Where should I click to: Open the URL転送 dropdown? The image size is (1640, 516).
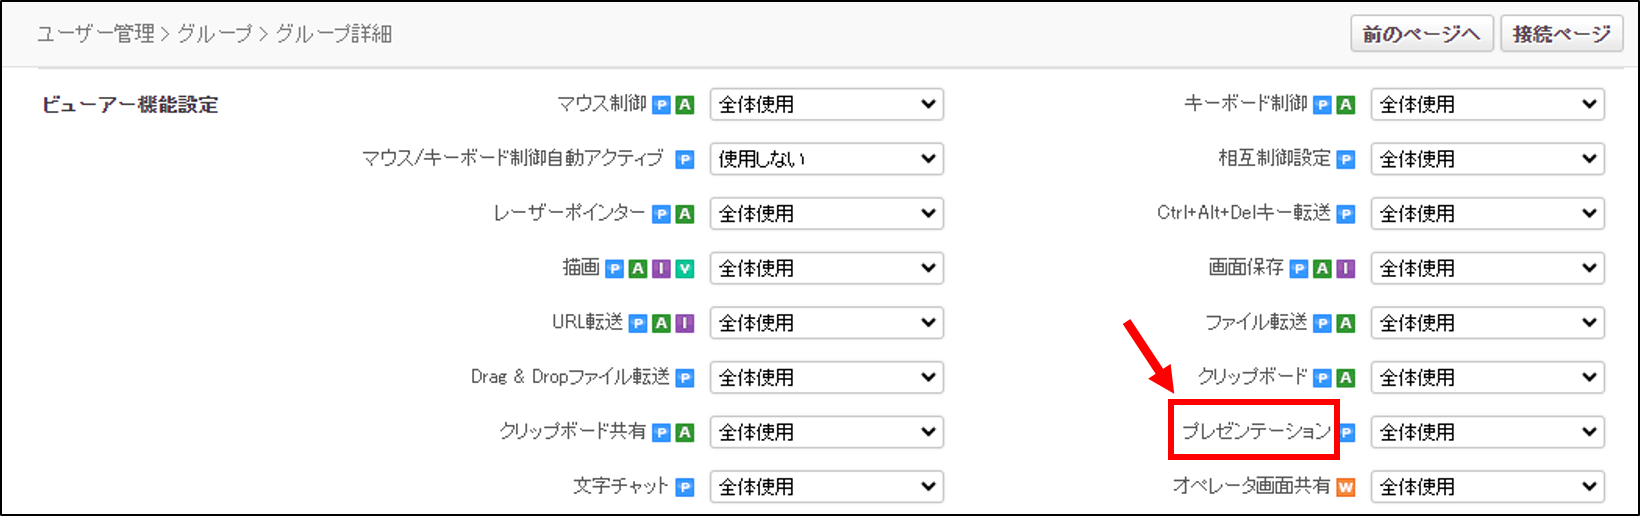(x=827, y=323)
